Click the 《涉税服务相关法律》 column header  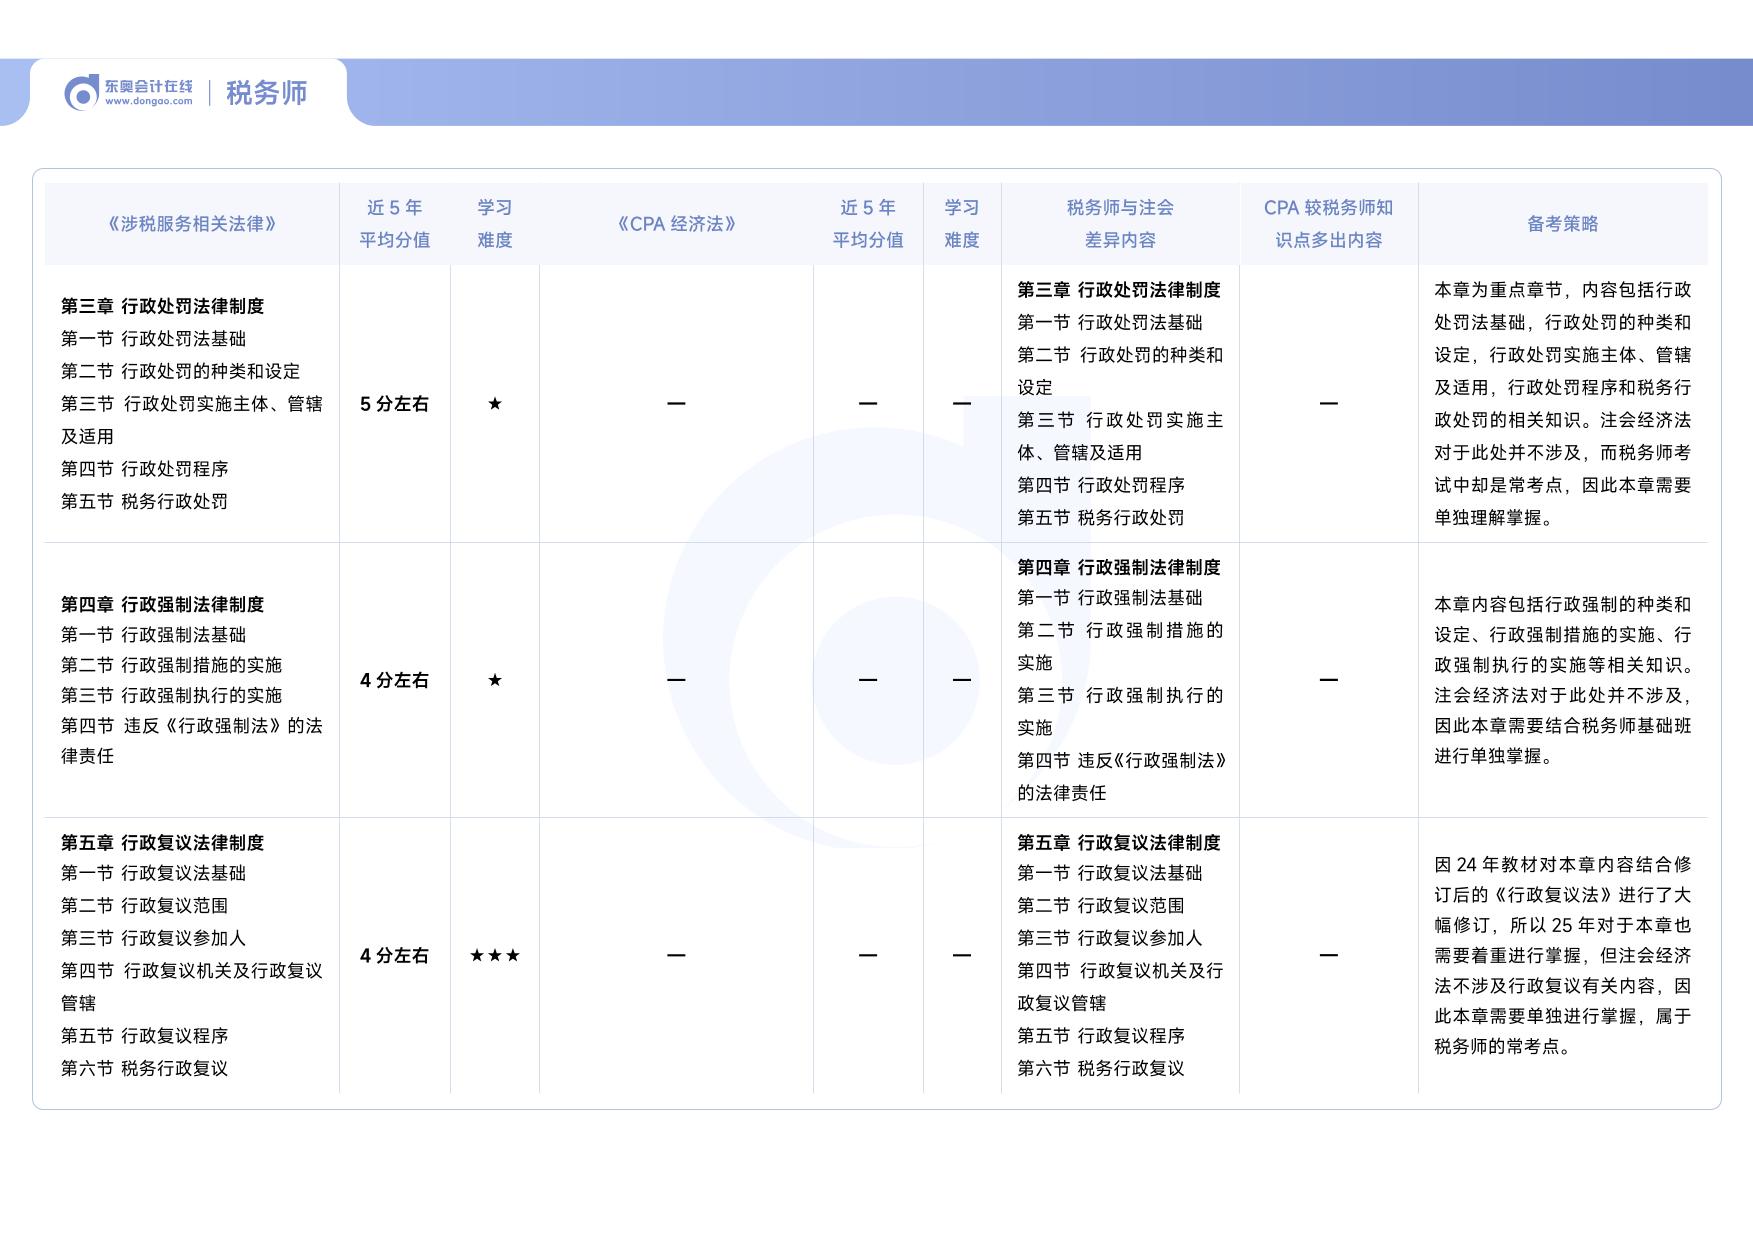192,224
